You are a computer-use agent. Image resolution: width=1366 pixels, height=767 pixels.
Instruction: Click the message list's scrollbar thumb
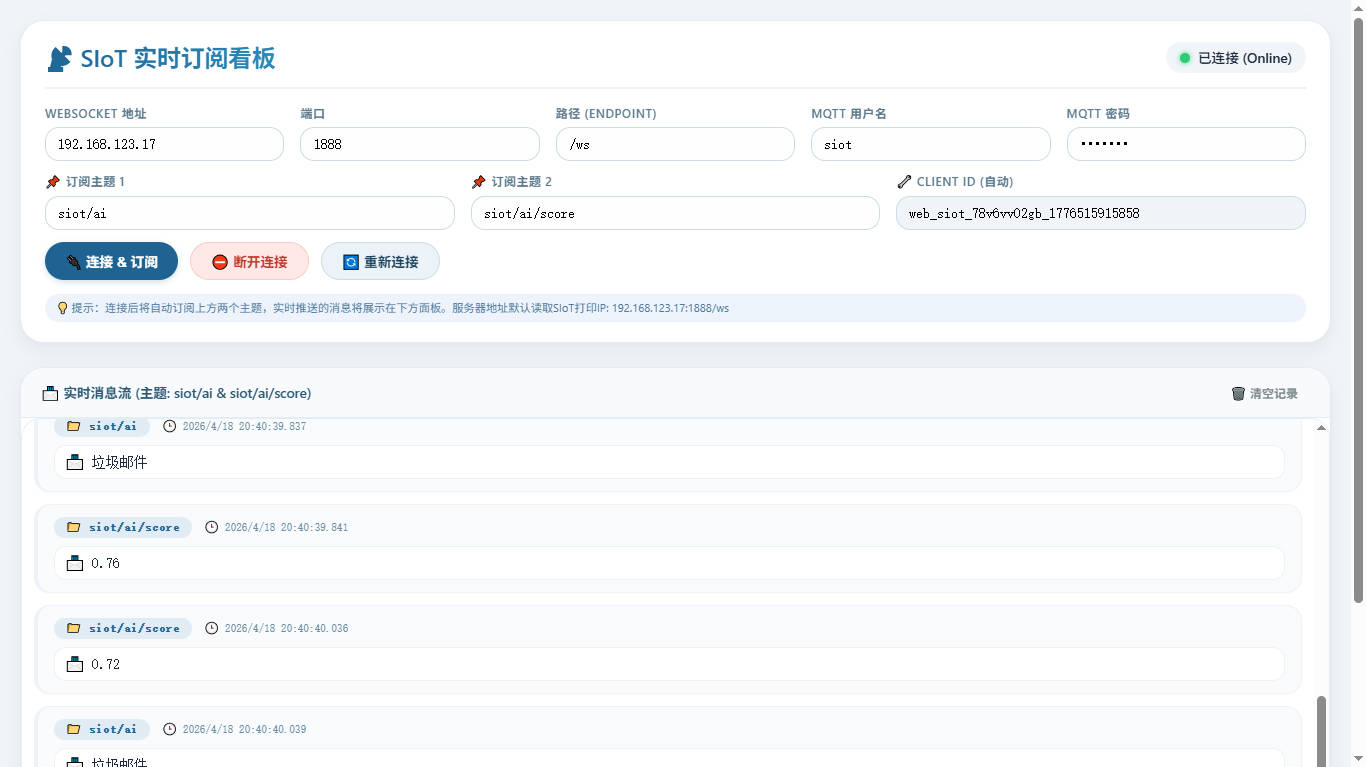1321,731
